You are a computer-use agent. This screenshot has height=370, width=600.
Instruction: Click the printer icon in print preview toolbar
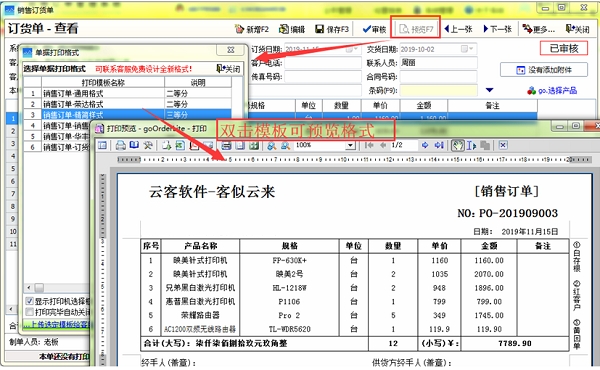(121, 145)
